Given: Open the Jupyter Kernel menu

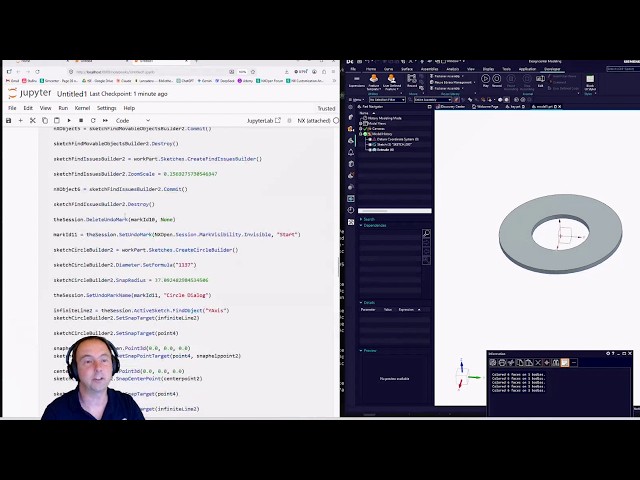Looking at the screenshot, I should click(x=82, y=108).
